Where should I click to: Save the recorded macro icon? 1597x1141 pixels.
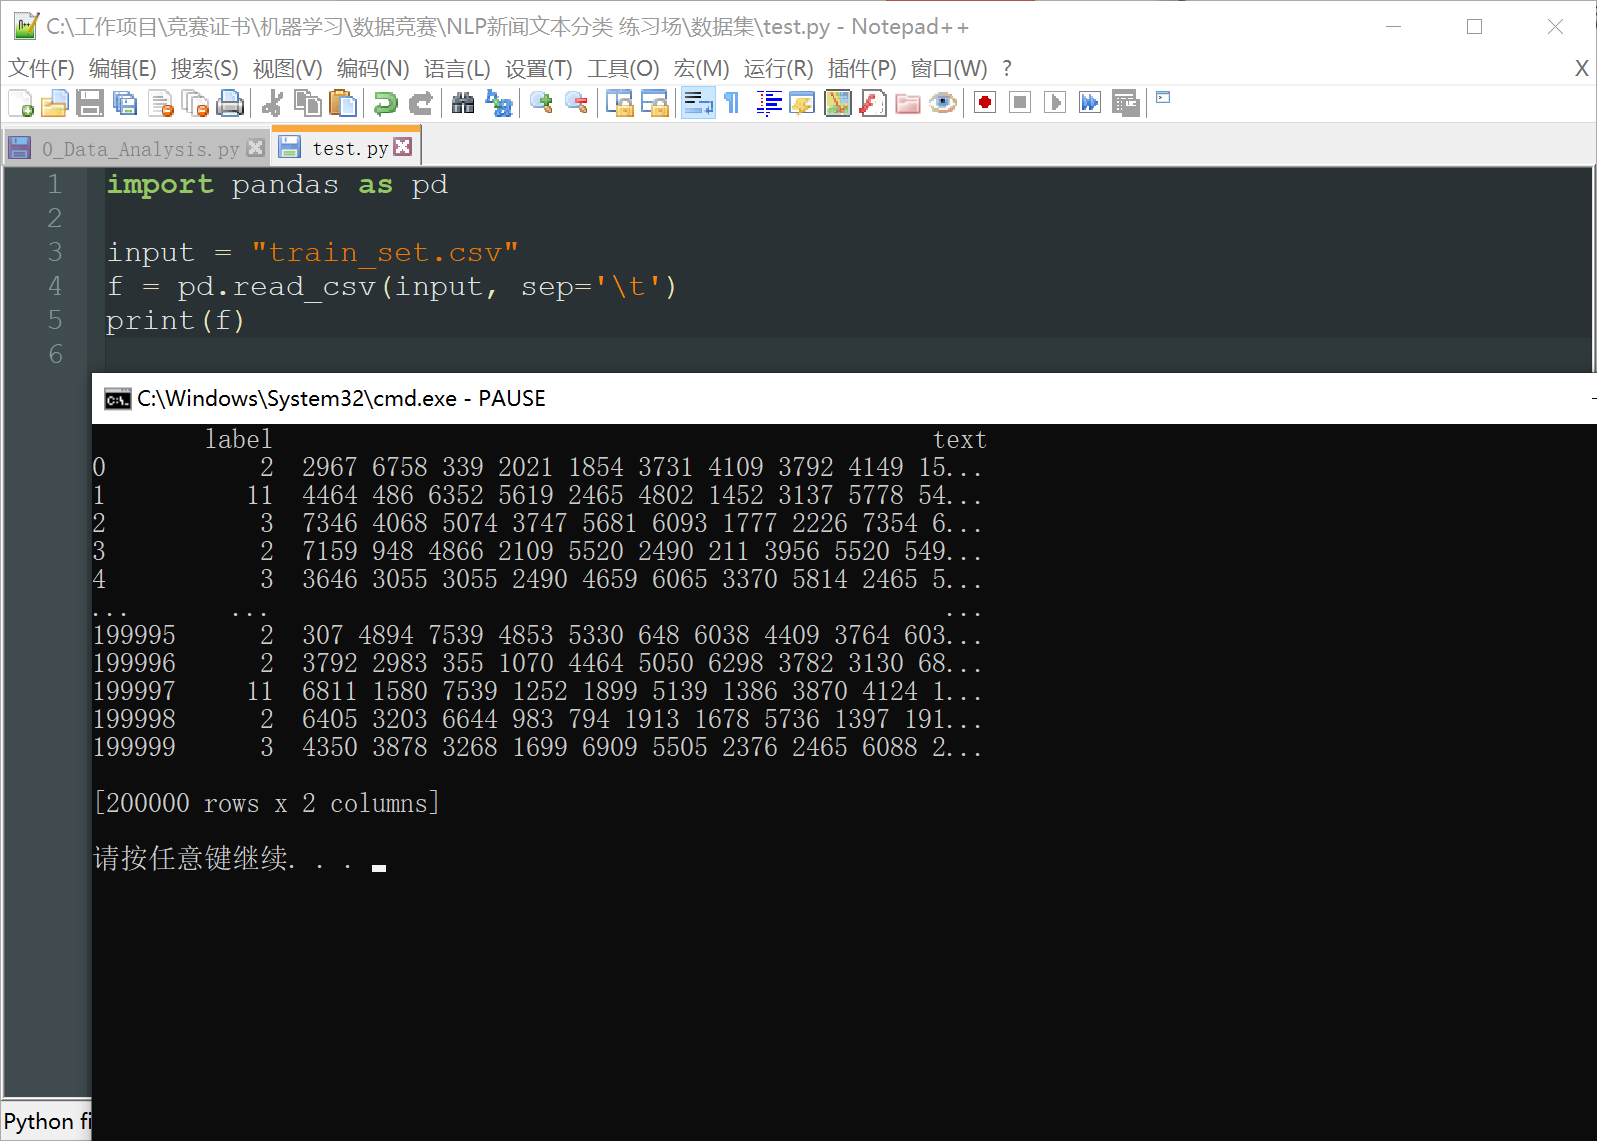[1126, 103]
